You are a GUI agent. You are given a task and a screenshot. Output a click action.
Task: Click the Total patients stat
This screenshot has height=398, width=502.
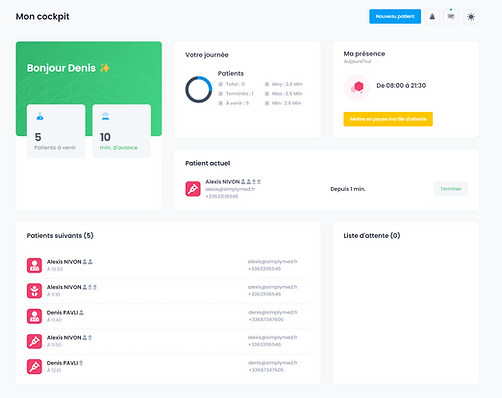232,84
